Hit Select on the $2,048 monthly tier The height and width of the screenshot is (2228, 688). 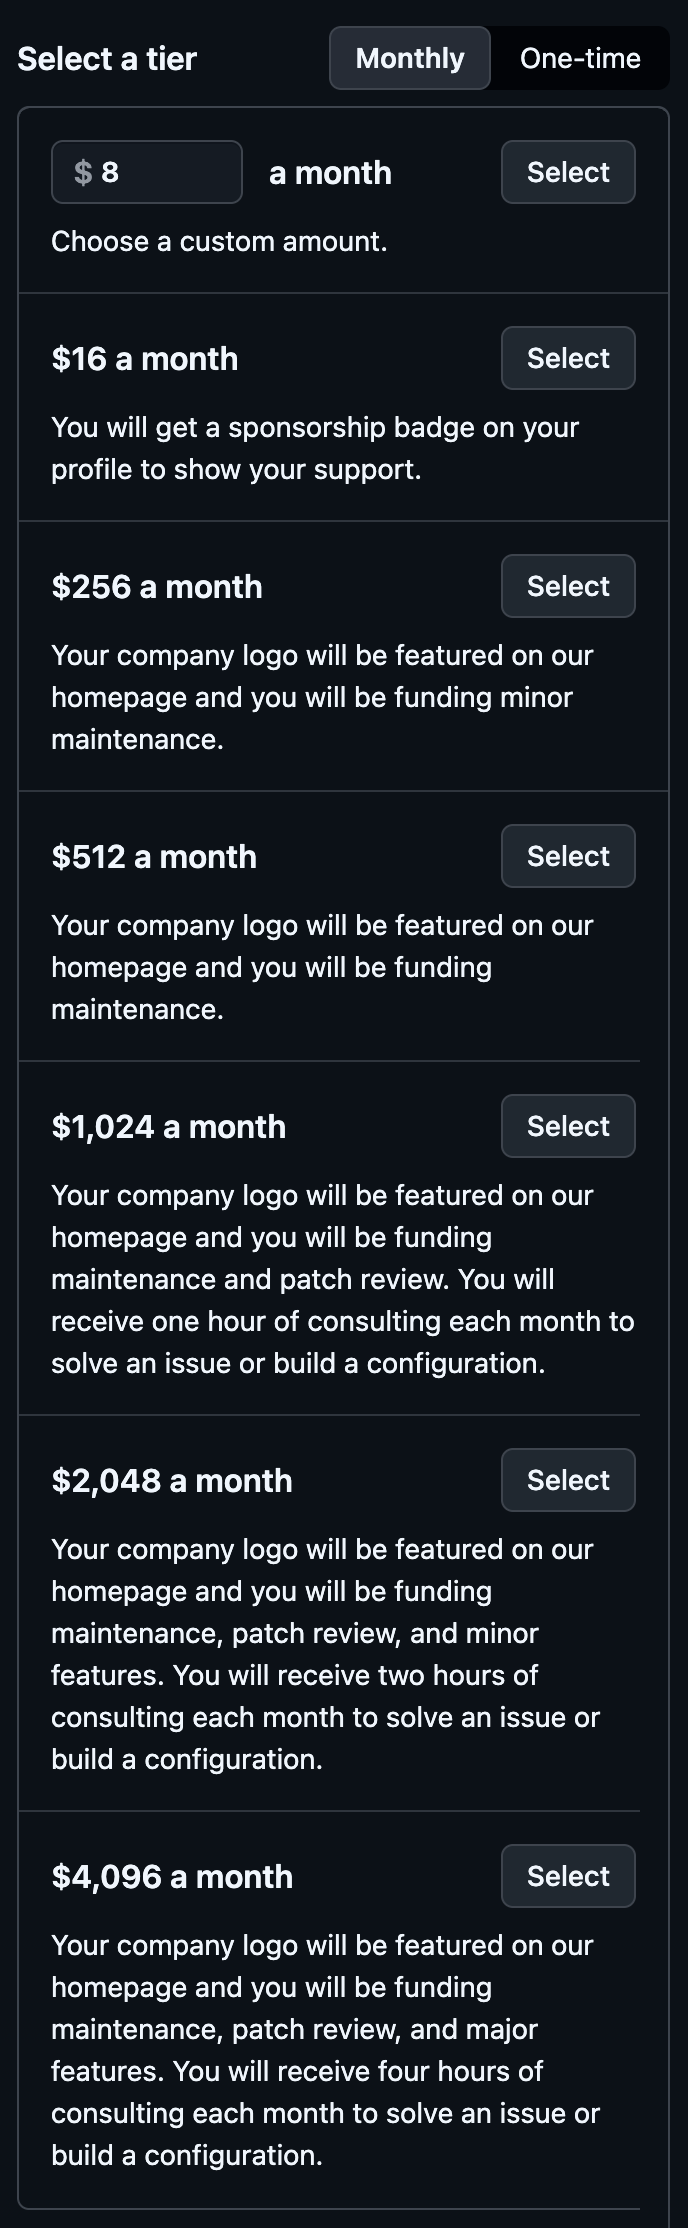pyautogui.click(x=568, y=1480)
